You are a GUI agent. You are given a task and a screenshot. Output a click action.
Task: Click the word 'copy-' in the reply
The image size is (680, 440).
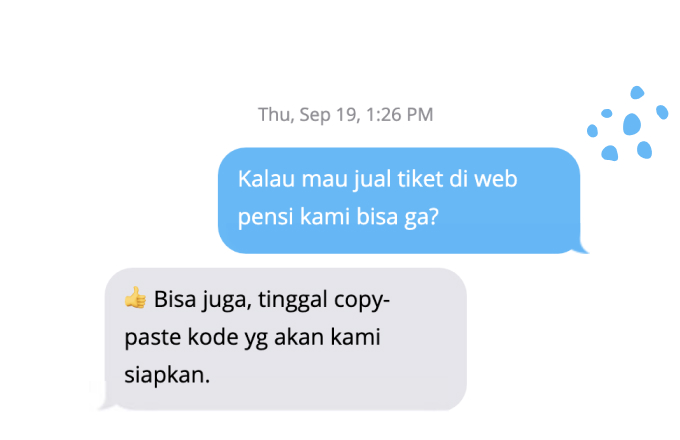coord(362,300)
